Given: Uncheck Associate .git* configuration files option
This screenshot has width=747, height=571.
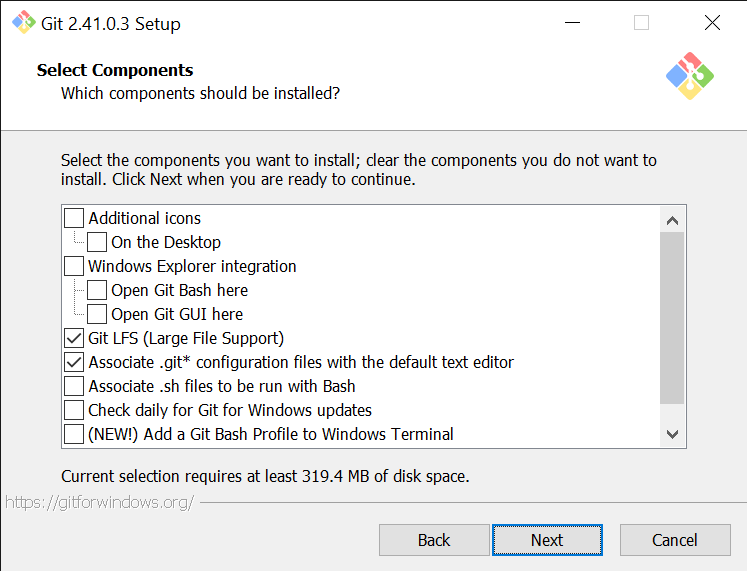Looking at the screenshot, I should click(x=74, y=362).
